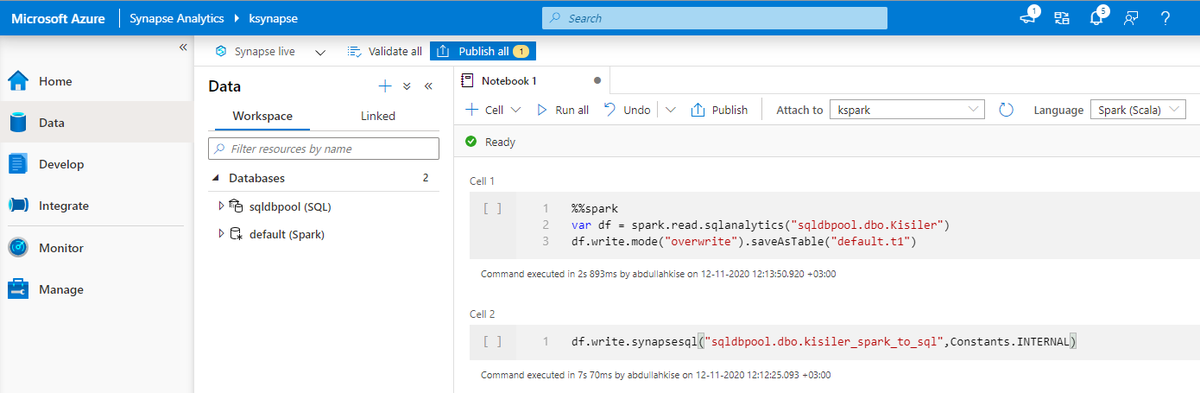Viewport: 1200px width, 393px height.
Task: Click Run all in notebook toolbar
Action: pos(563,110)
